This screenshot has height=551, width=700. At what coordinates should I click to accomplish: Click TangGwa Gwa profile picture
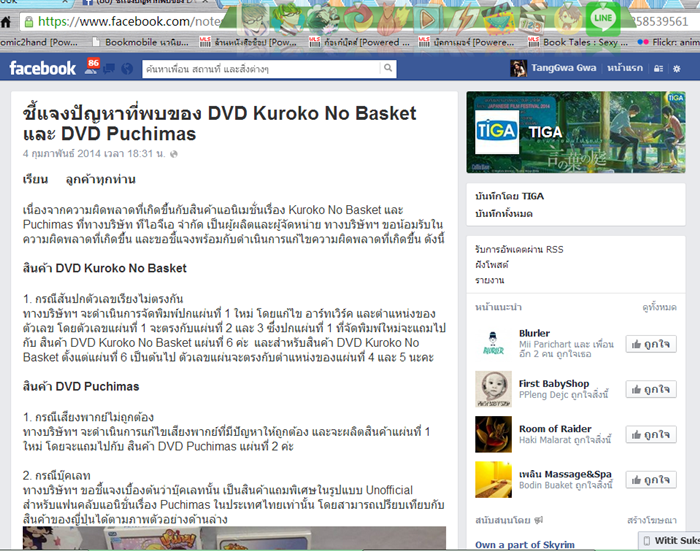tap(518, 68)
